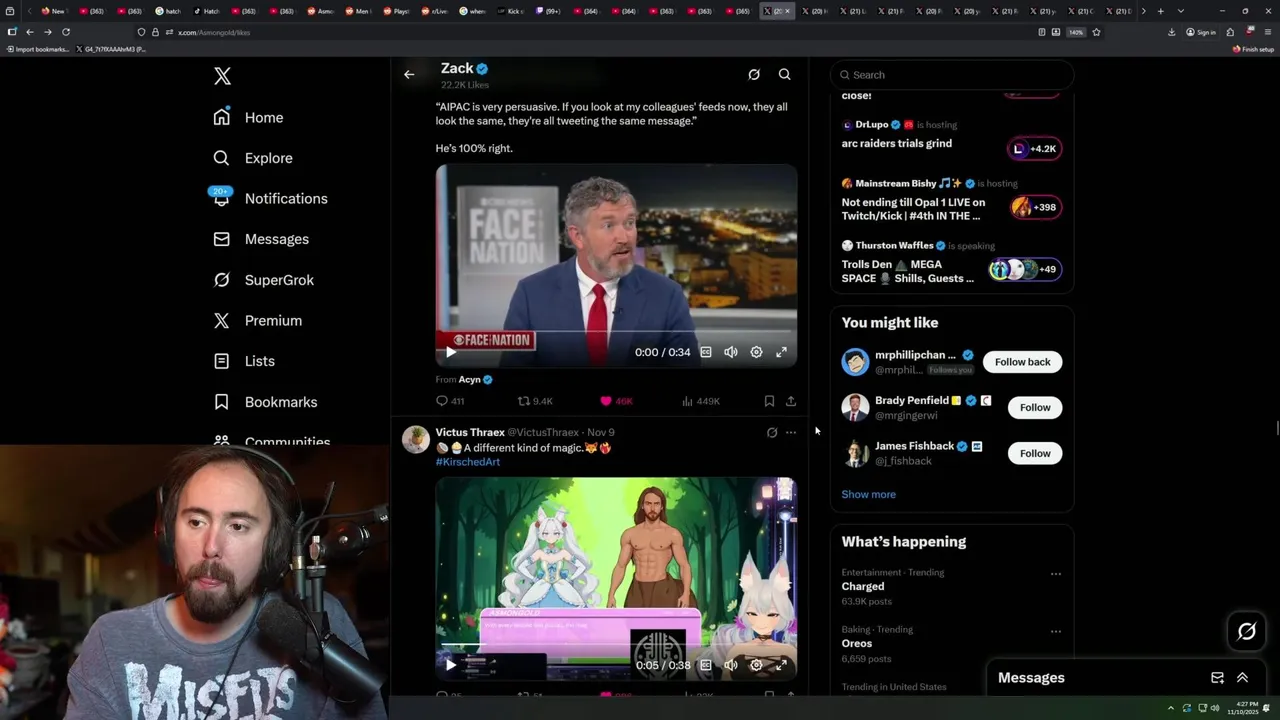Image resolution: width=1280 pixels, height=720 pixels.
Task: Enter fullscreen on the Face the Nation video
Action: tap(781, 352)
